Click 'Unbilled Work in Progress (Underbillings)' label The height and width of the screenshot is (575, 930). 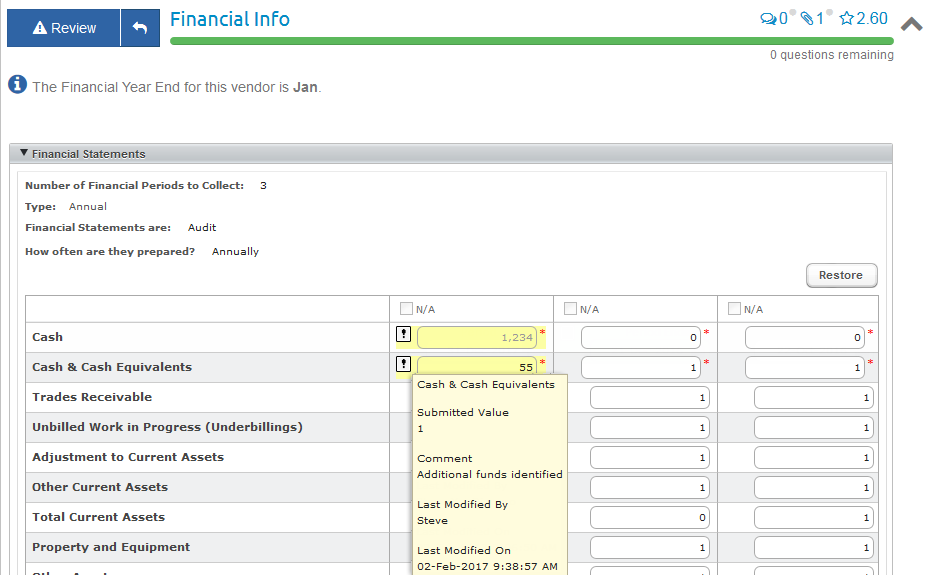pyautogui.click(x=167, y=427)
